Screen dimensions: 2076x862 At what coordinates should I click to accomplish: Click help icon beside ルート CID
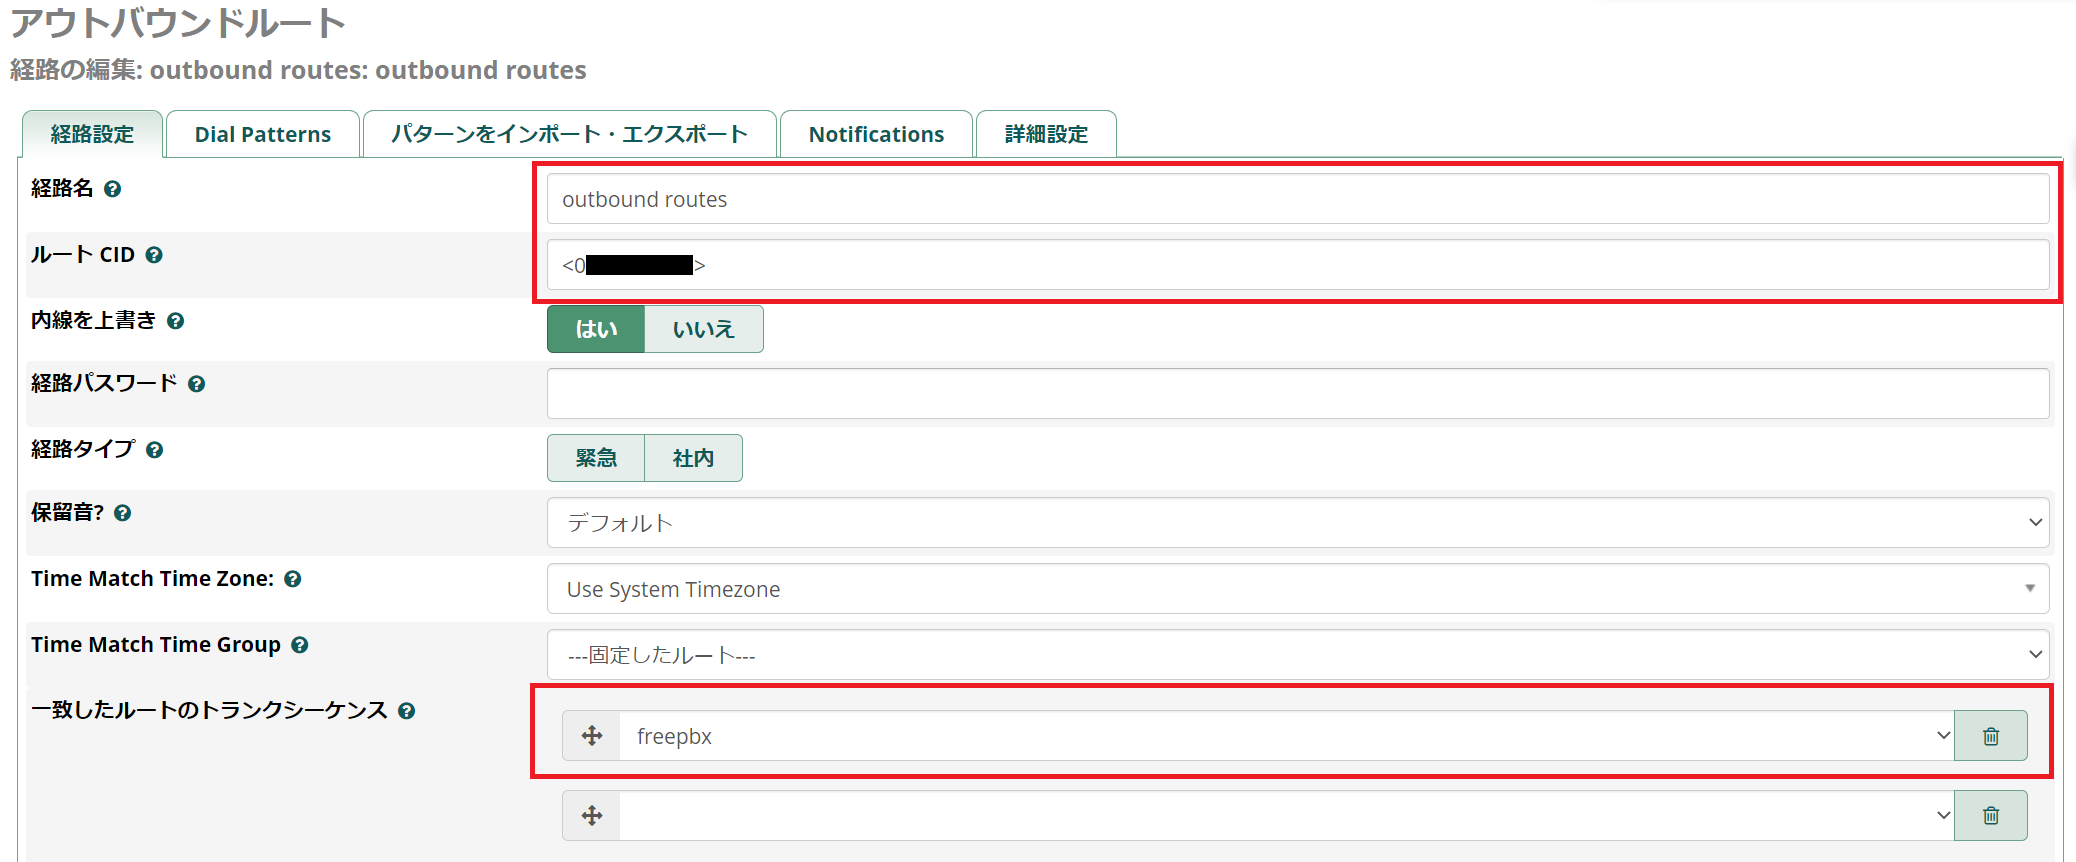point(154,255)
